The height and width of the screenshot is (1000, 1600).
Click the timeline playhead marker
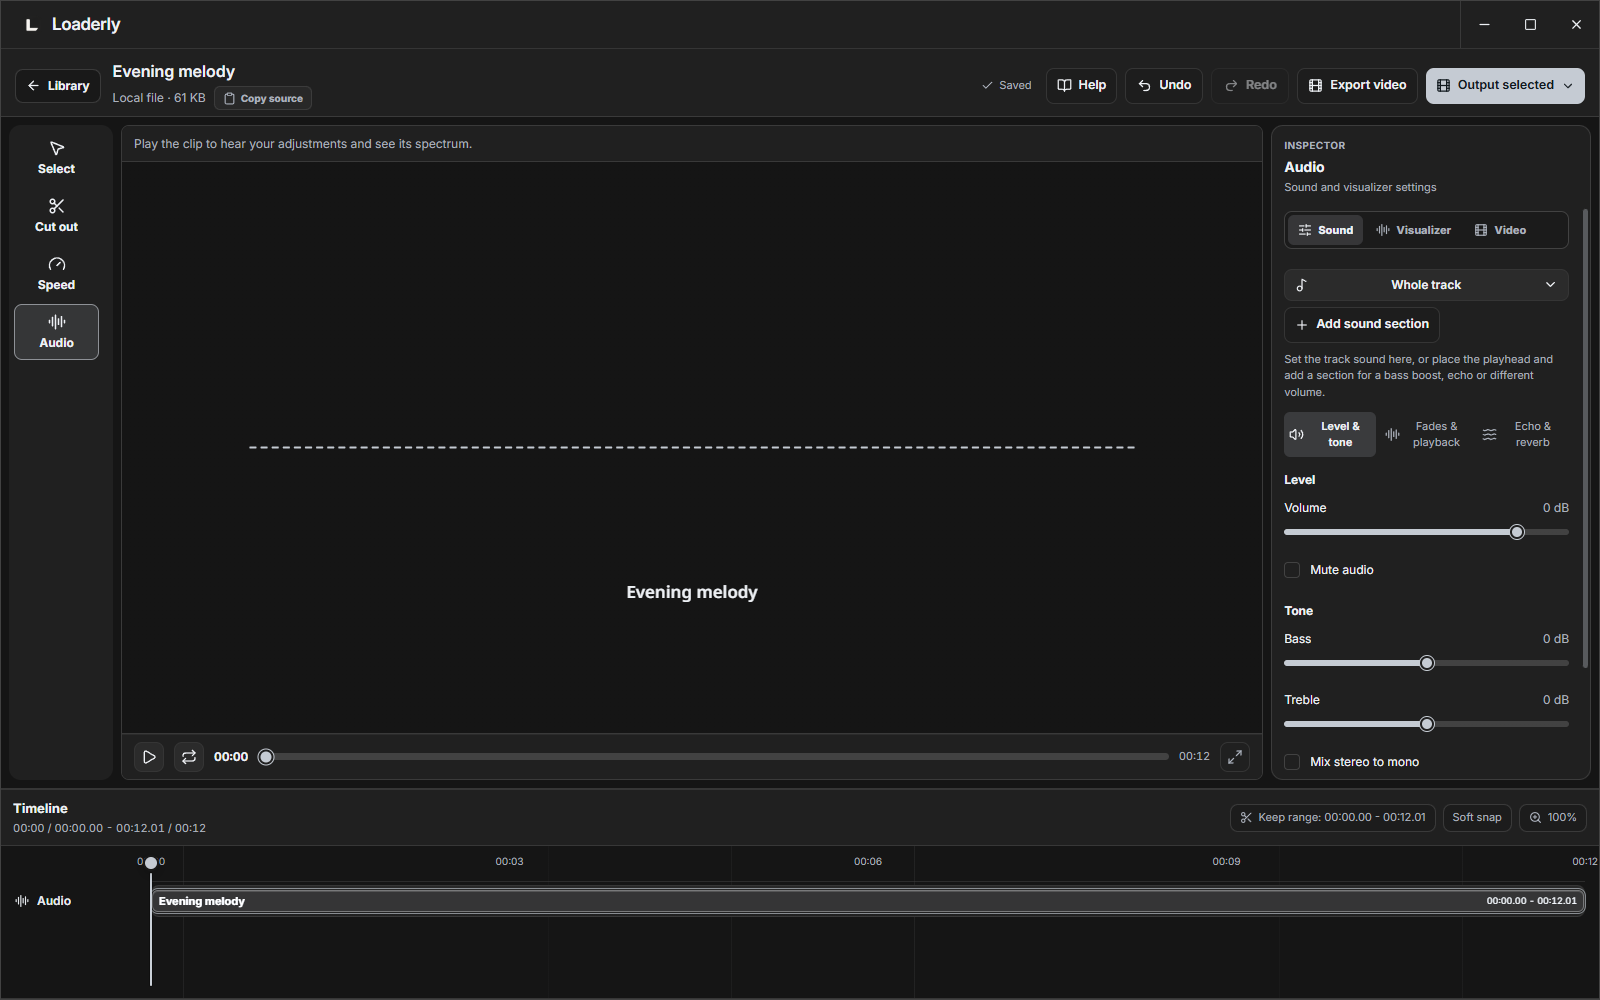pos(151,862)
